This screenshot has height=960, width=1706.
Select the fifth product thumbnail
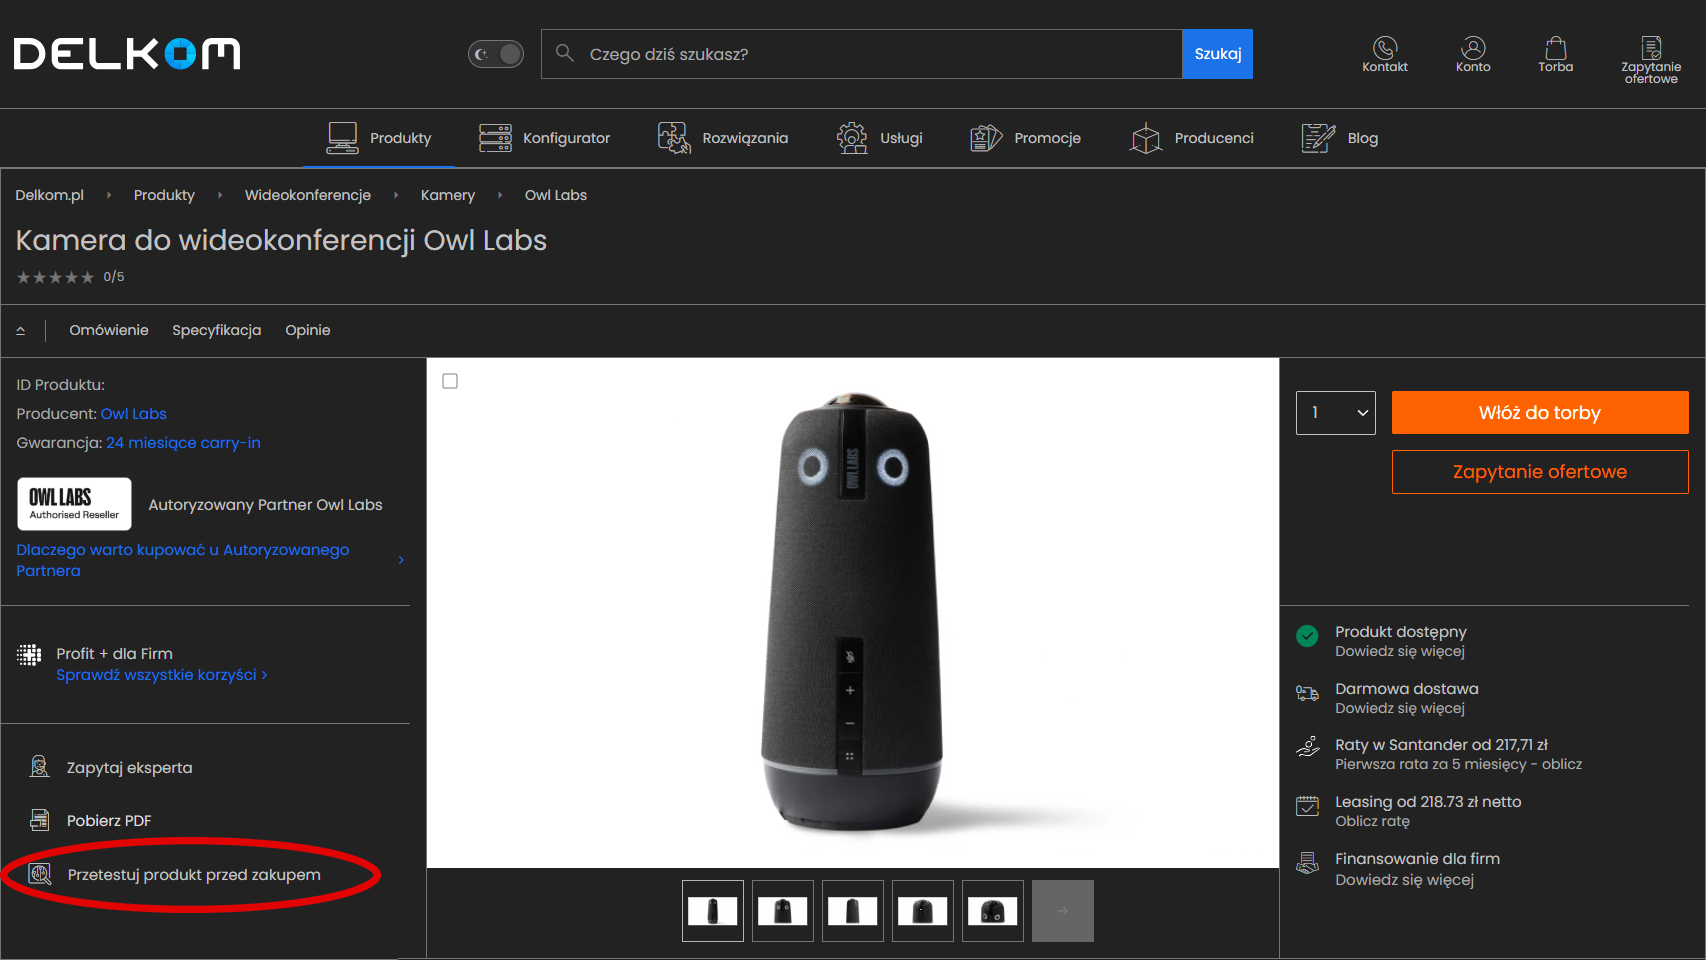[x=993, y=911]
